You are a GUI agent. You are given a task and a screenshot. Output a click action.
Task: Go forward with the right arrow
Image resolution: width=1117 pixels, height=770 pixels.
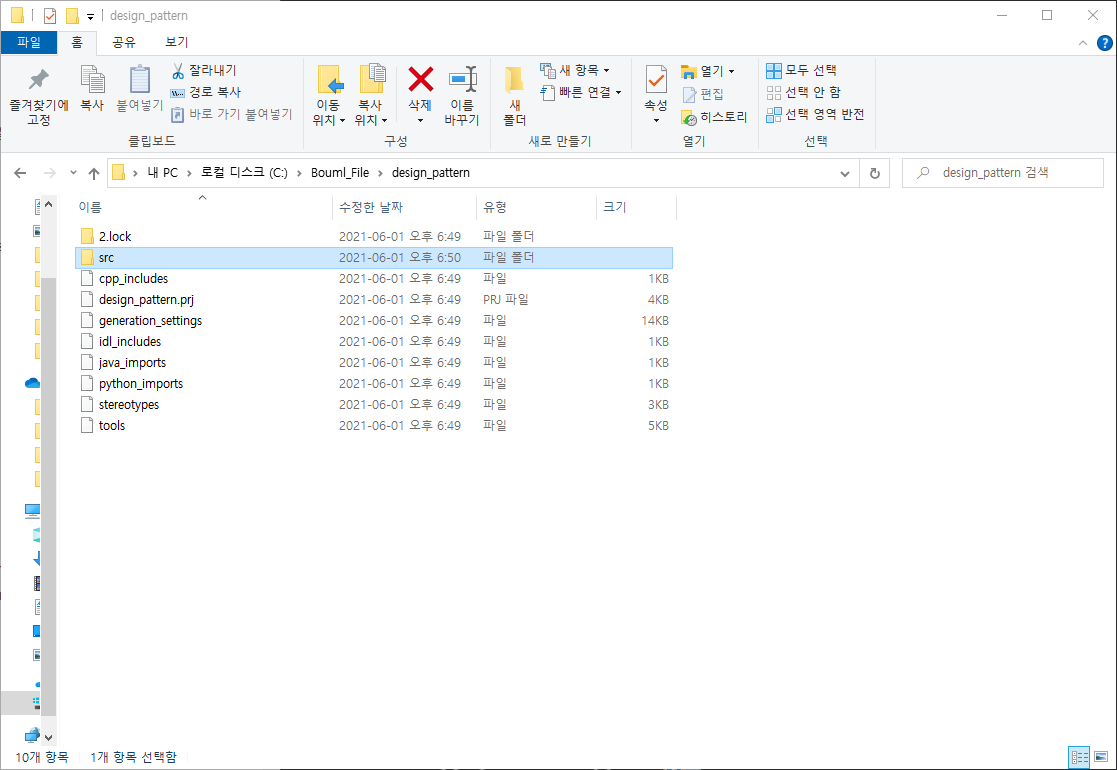click(49, 173)
